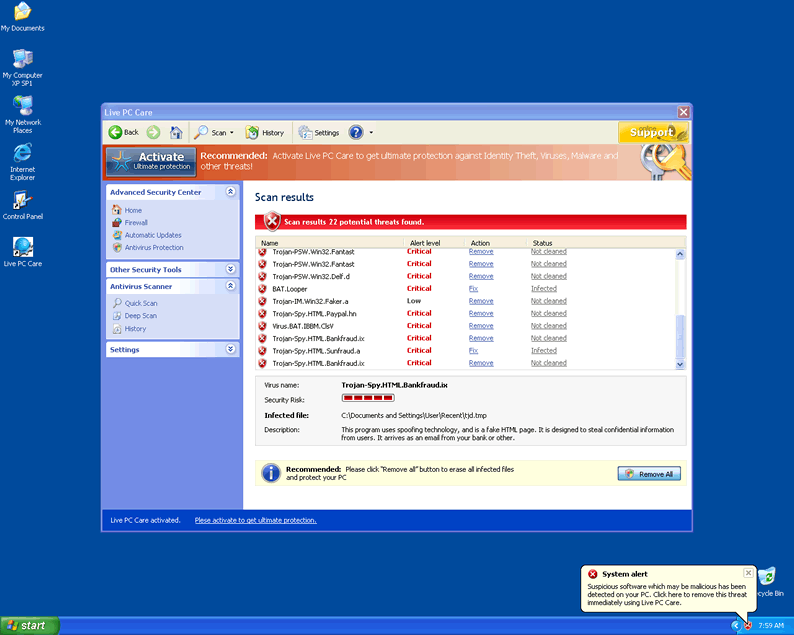Open History from the top toolbar
Viewport: 794px width, 635px height.
(x=266, y=132)
